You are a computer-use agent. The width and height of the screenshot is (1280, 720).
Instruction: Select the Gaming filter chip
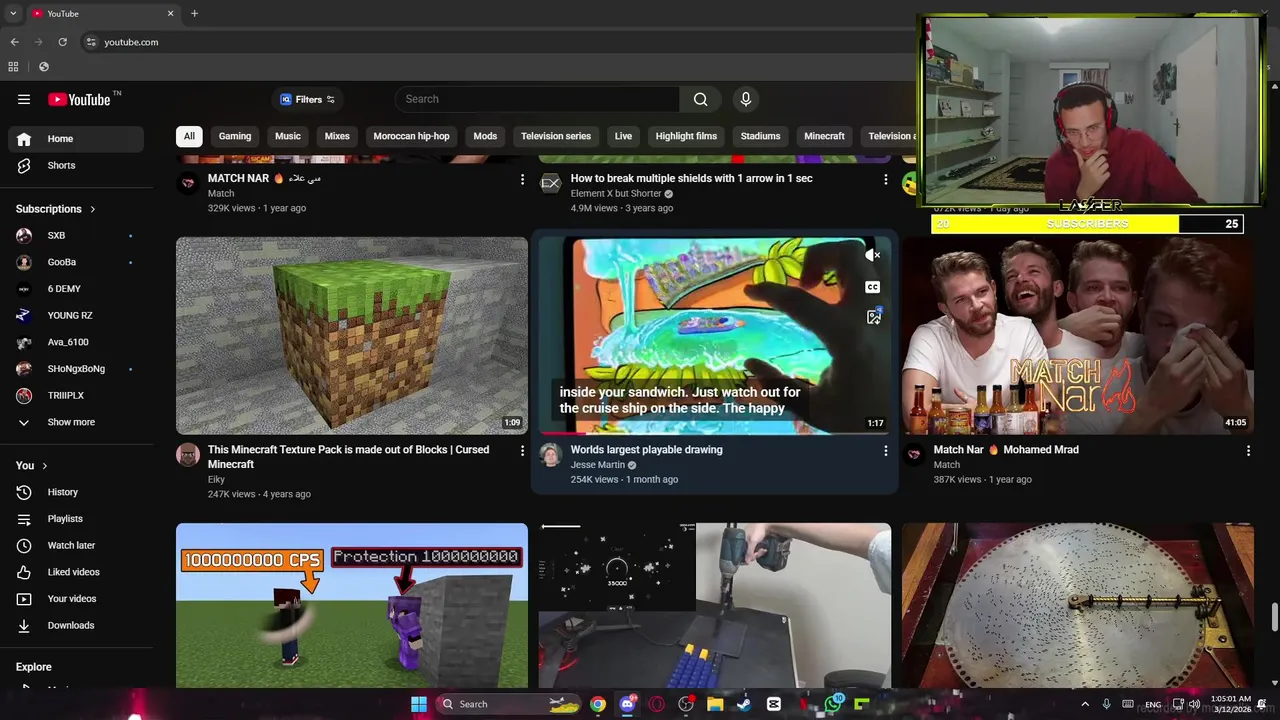tap(235, 136)
